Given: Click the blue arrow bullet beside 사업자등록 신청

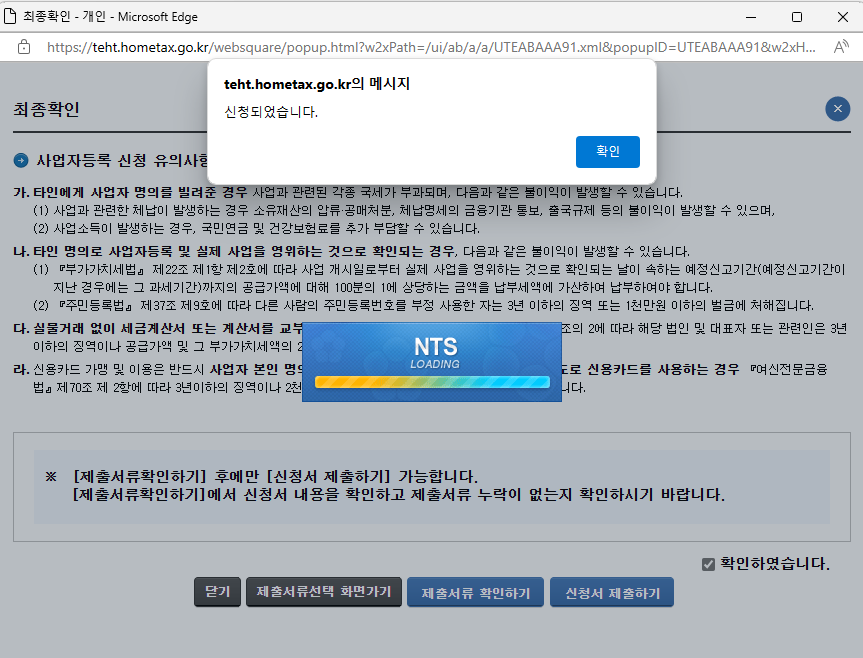Looking at the screenshot, I should pos(21,161).
